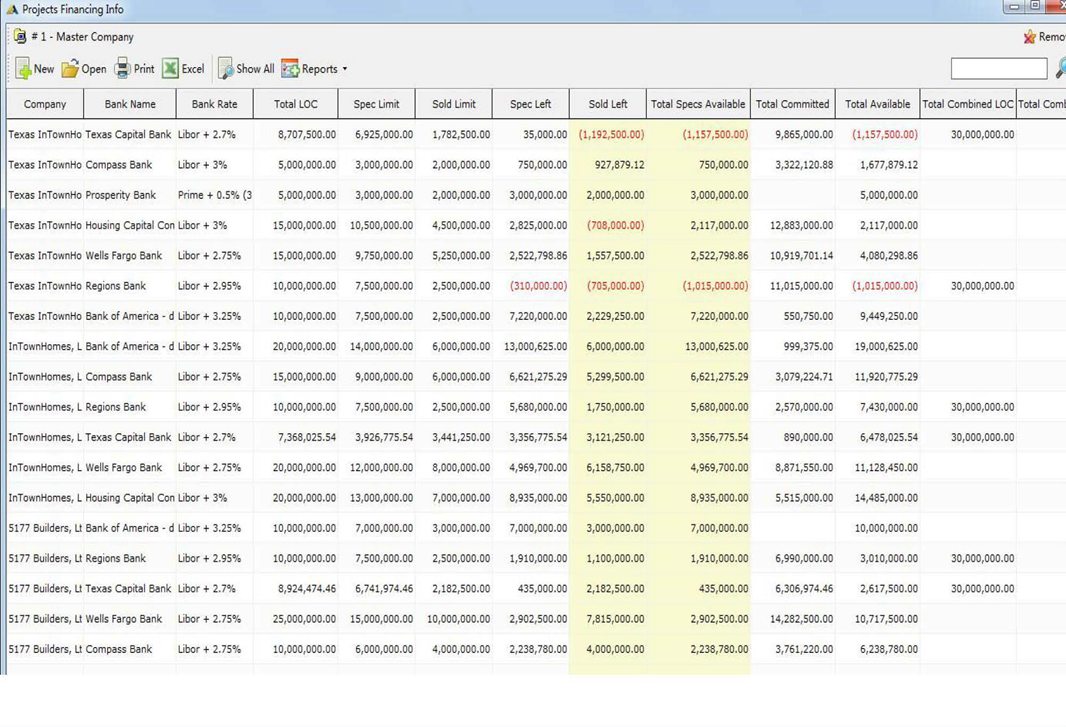The height and width of the screenshot is (727, 1066).
Task: Expand the Reports dropdown arrow
Action: pos(345,69)
